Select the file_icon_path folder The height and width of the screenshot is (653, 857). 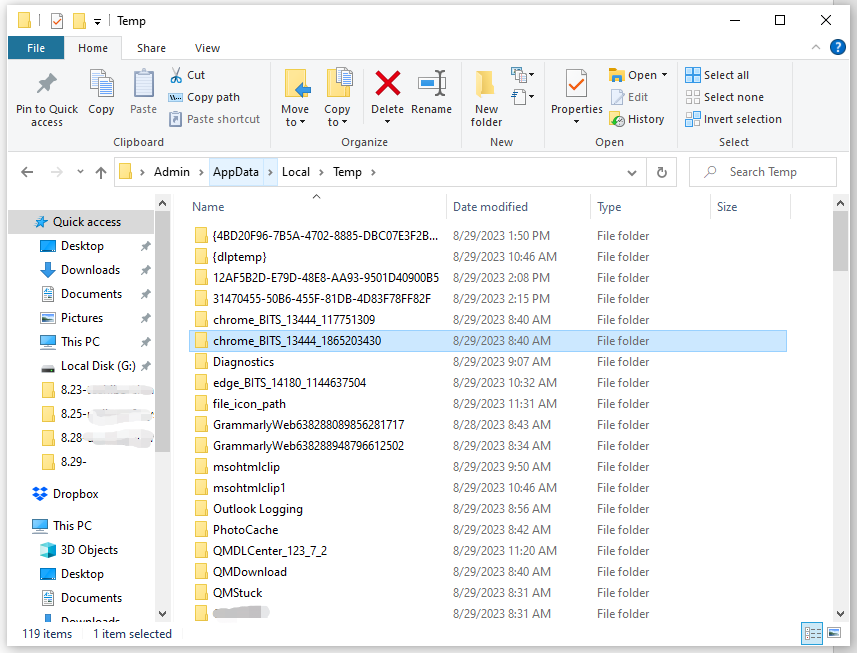pos(249,404)
